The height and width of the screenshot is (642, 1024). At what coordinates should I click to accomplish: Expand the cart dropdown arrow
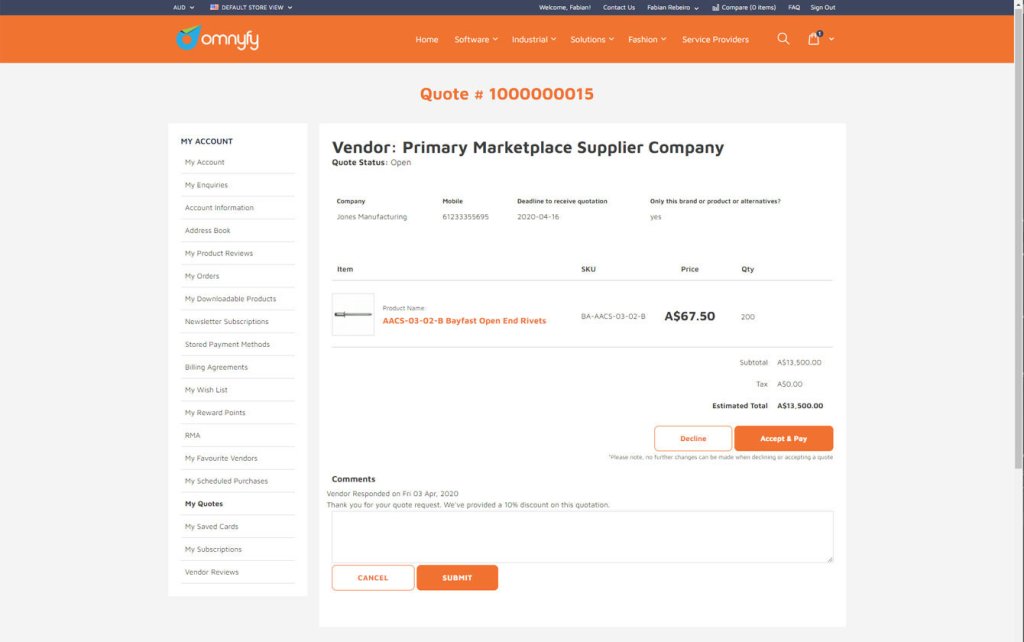tap(831, 39)
